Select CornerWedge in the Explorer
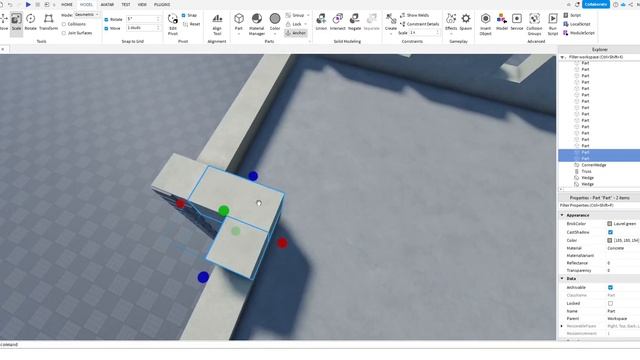 [x=593, y=165]
